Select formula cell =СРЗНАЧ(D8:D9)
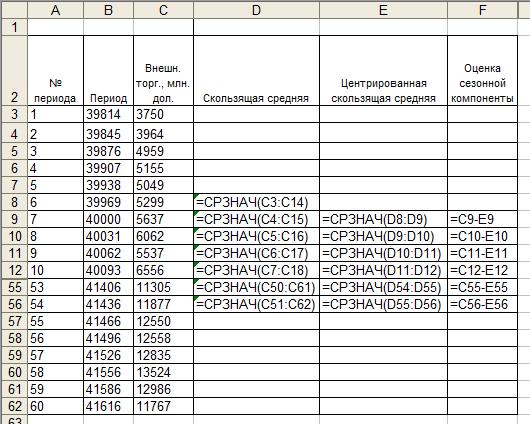 pos(383,219)
